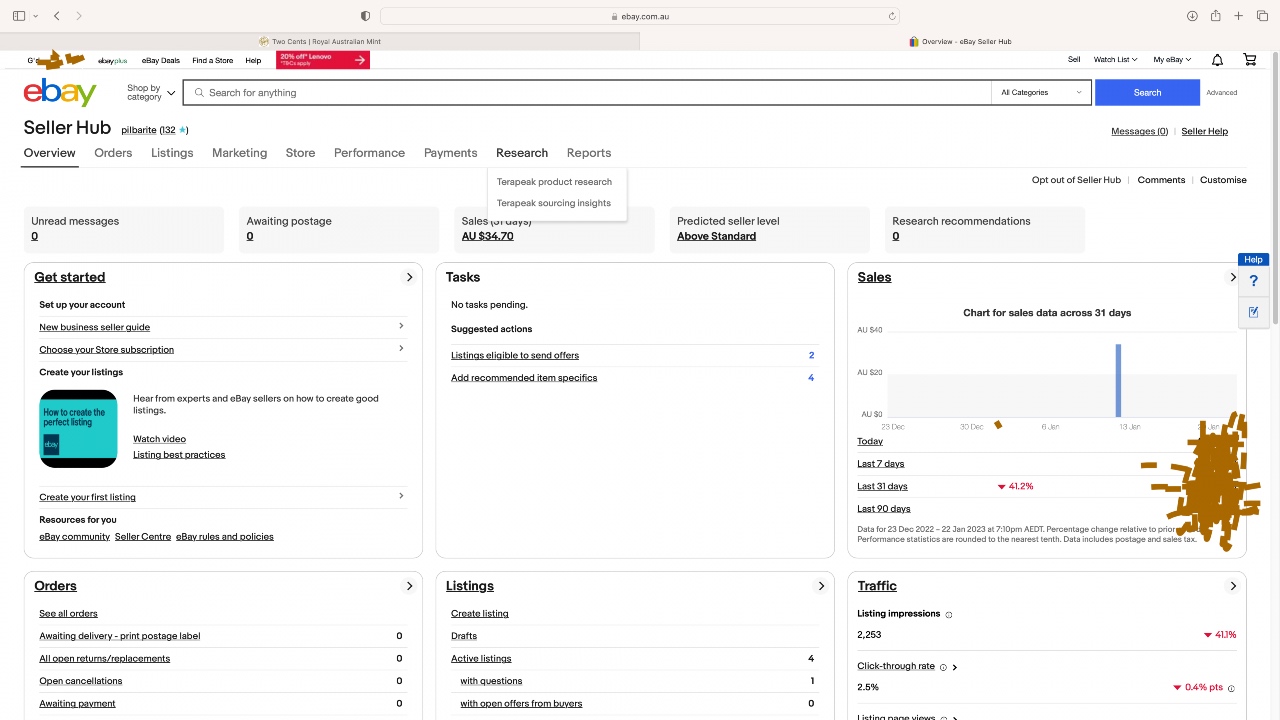Select Last 7 days sales range
Viewport: 1280px width, 720px height.
[x=880, y=464]
